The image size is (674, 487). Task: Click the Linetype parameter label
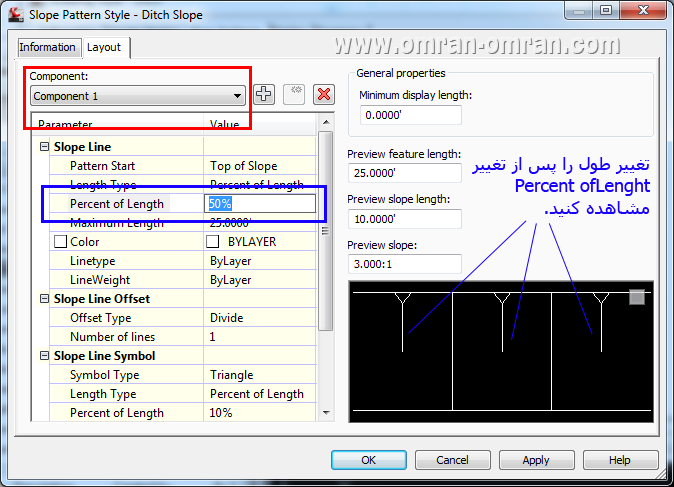92,260
